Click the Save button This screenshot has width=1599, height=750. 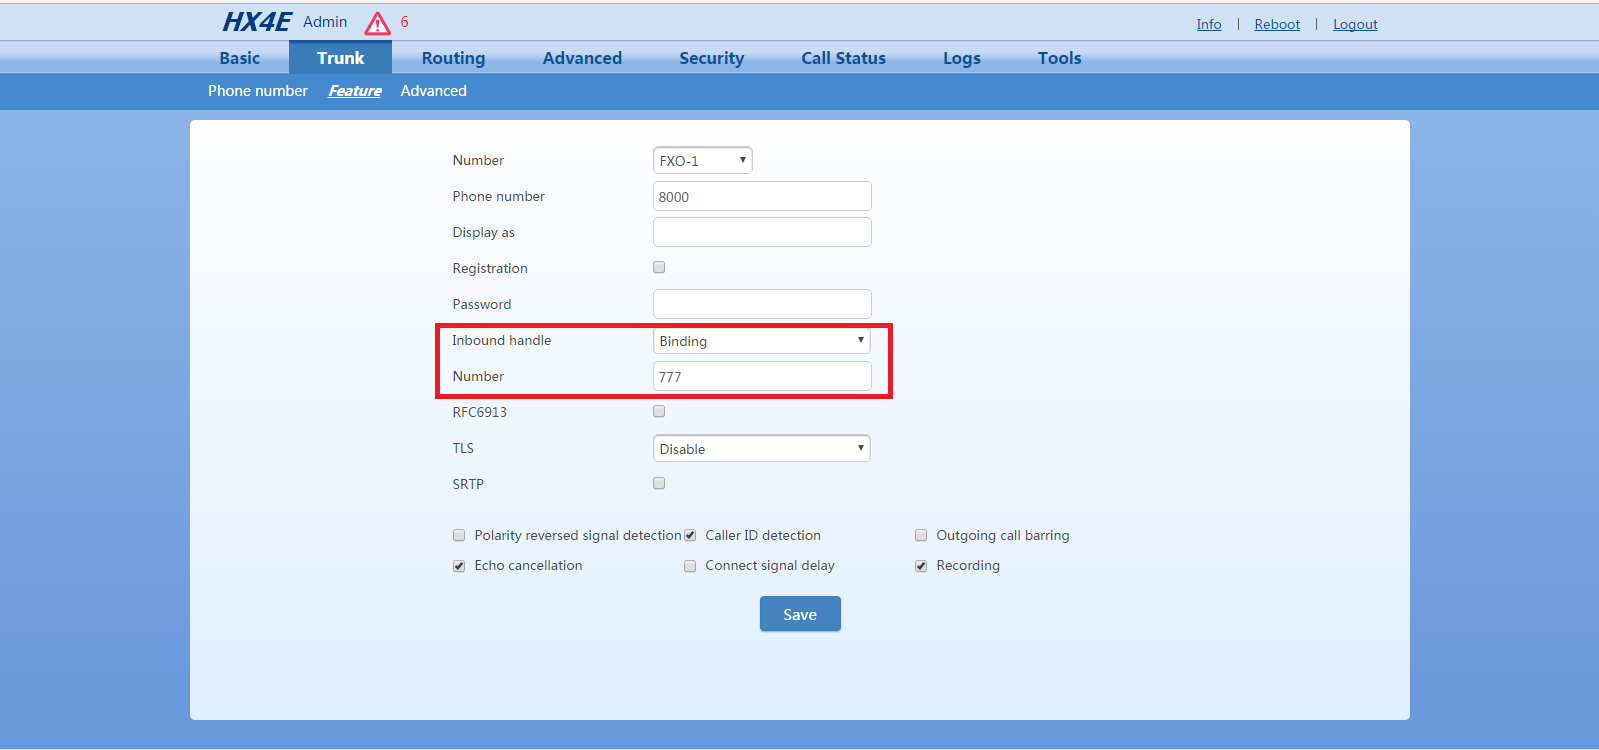(800, 614)
